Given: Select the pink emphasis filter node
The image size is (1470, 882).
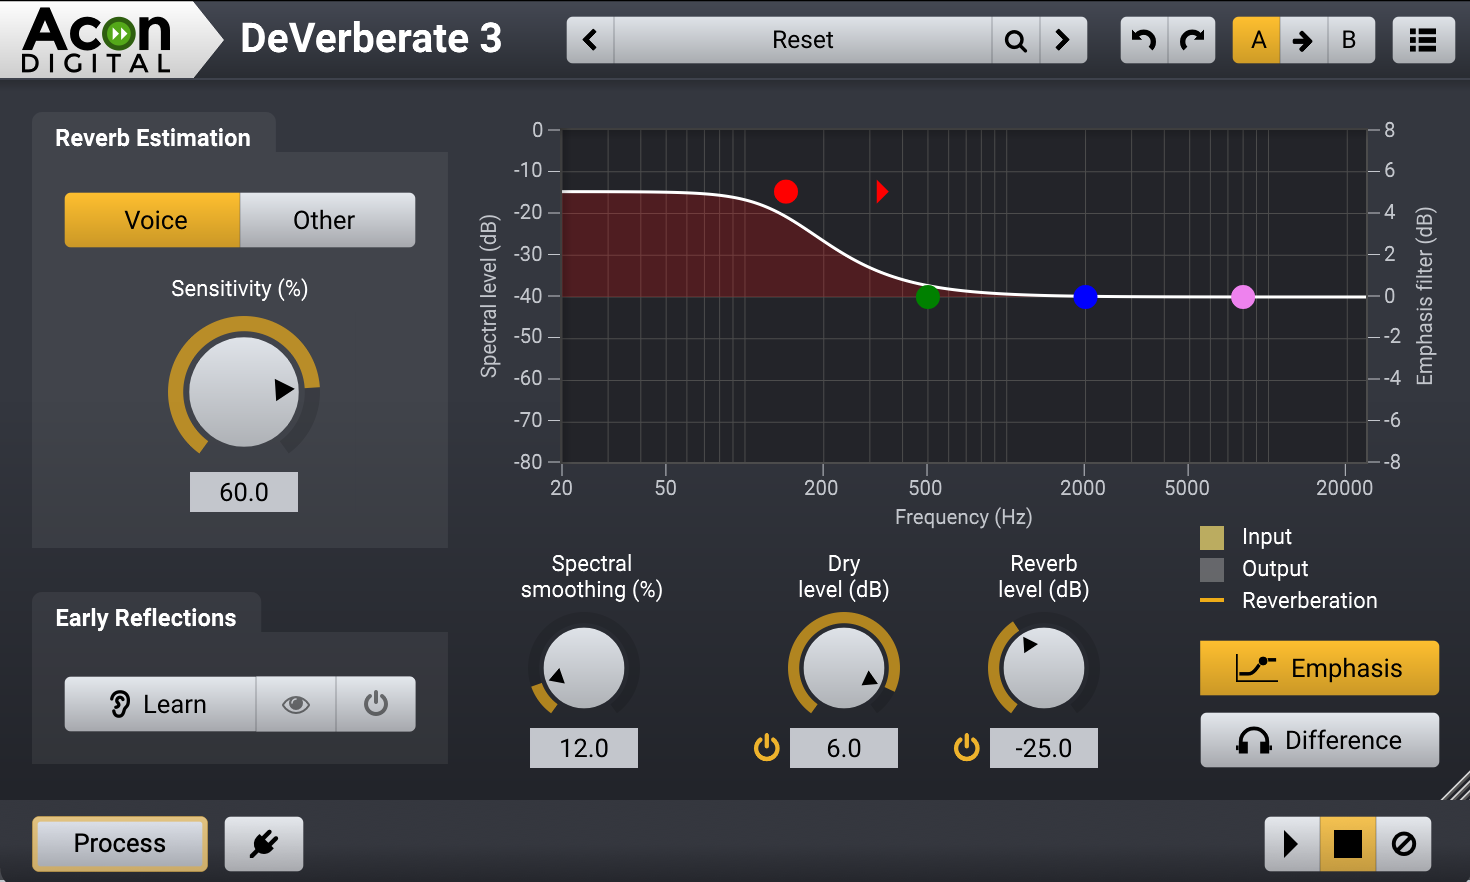Looking at the screenshot, I should click(1243, 297).
